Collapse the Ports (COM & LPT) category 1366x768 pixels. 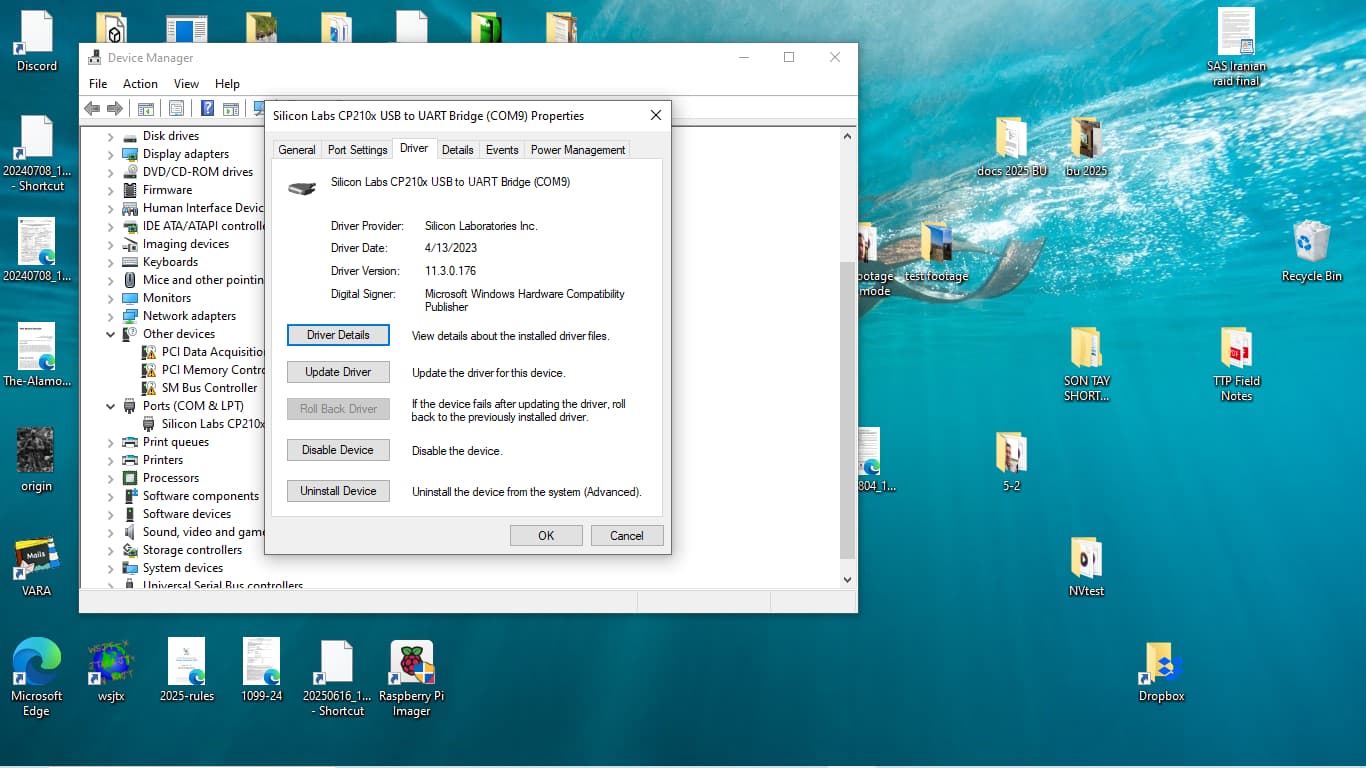111,406
